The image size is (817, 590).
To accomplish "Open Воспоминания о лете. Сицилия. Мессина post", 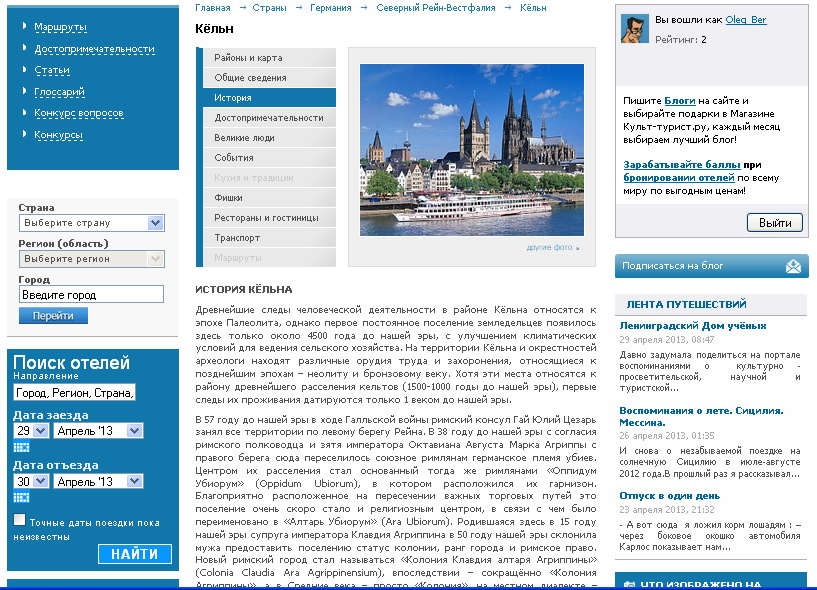I will tap(701, 416).
